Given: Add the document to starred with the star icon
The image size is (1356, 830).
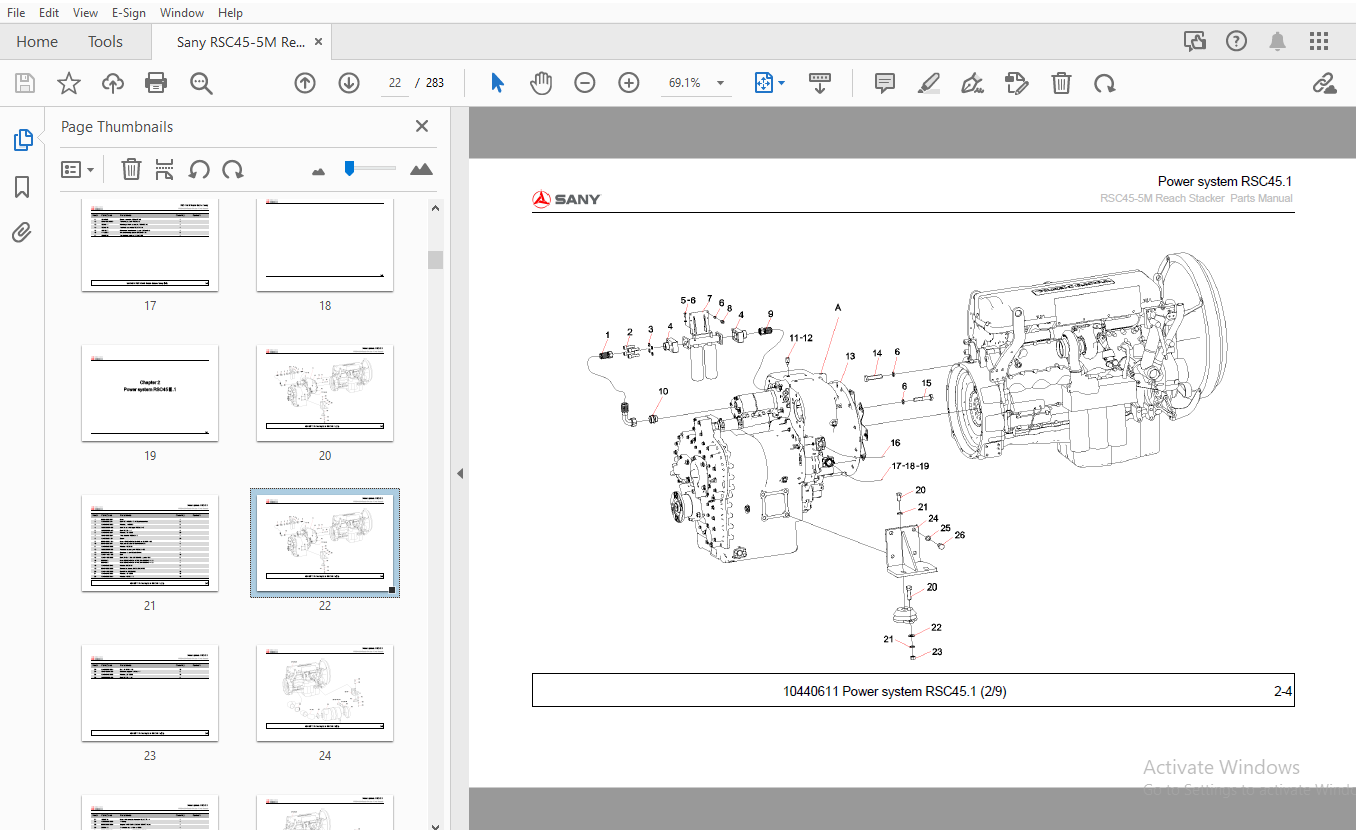Looking at the screenshot, I should pos(69,83).
